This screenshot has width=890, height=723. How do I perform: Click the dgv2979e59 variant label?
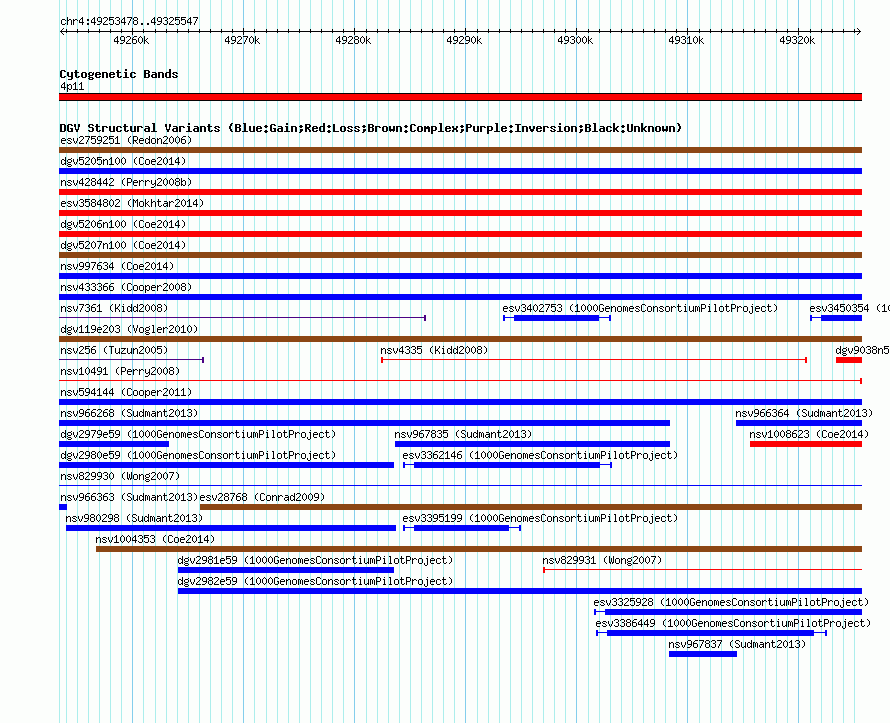coord(198,434)
